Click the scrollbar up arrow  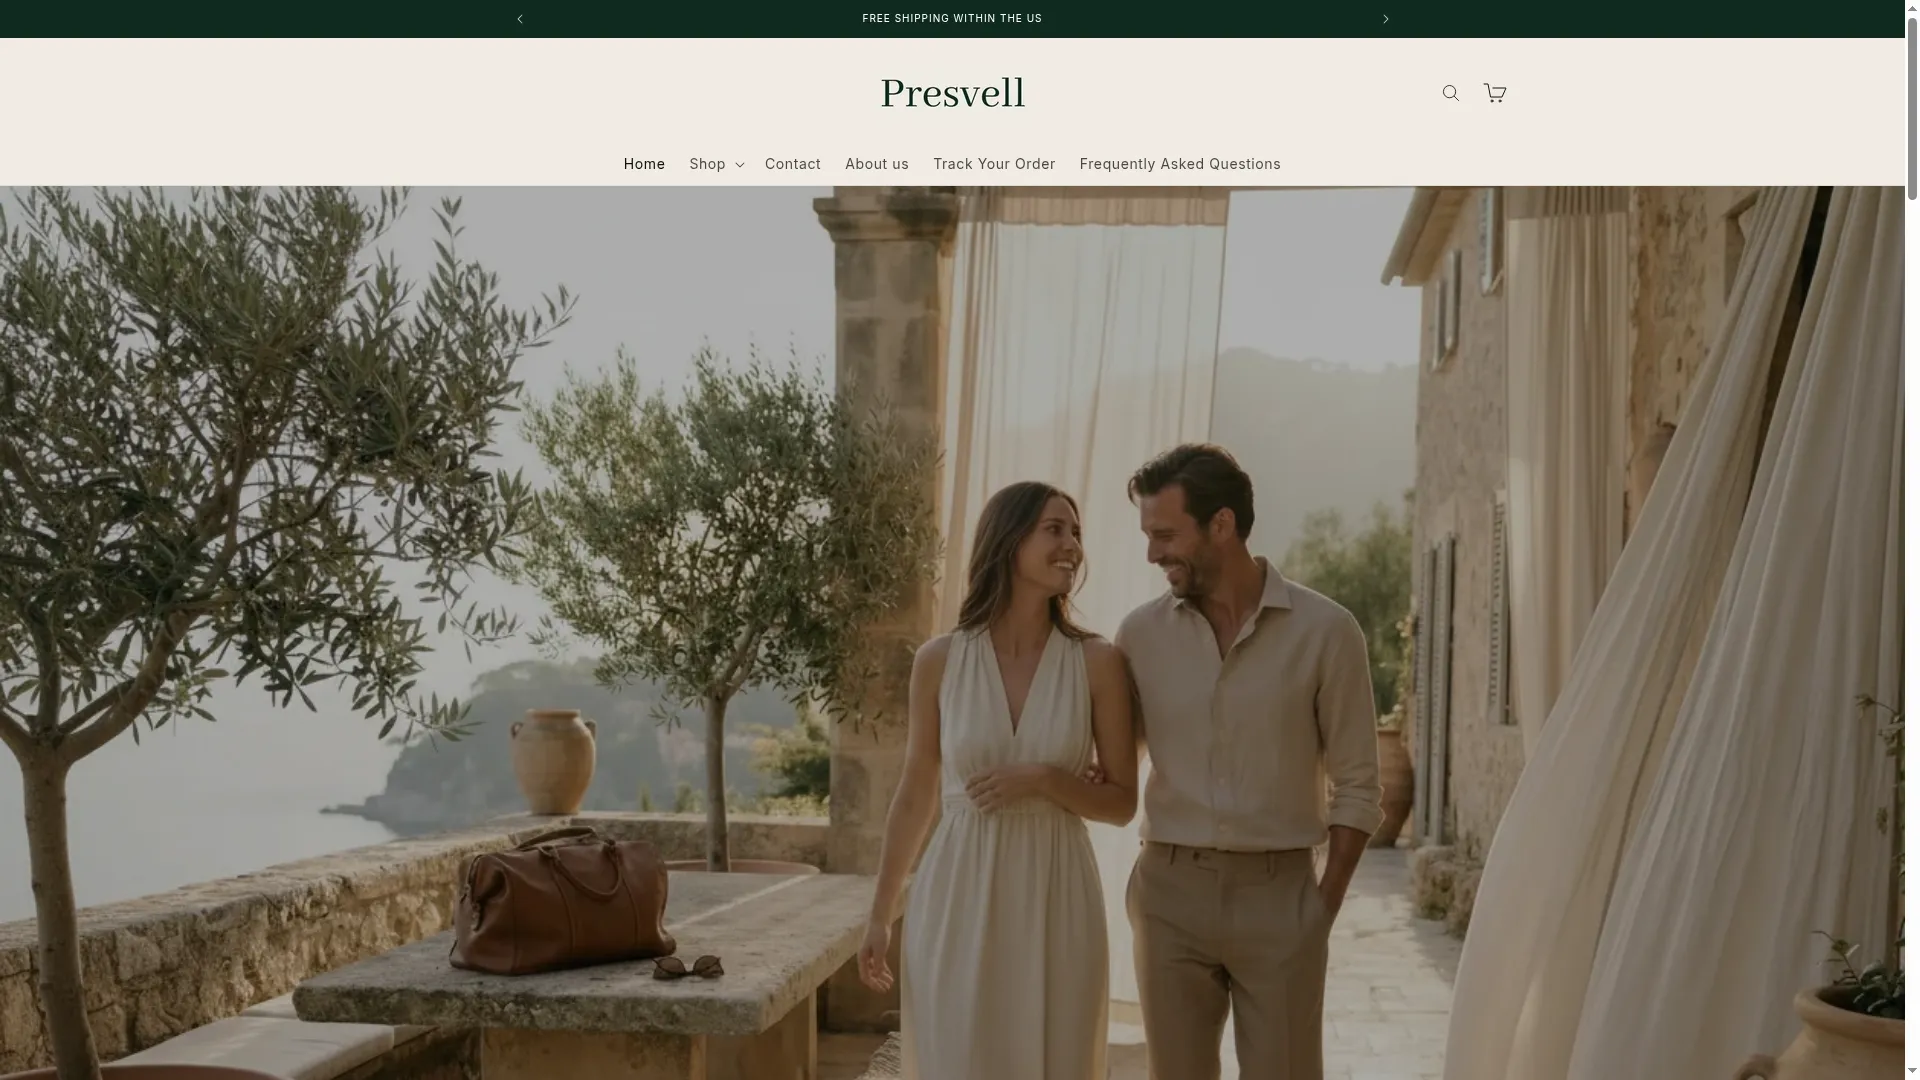click(1912, 6)
